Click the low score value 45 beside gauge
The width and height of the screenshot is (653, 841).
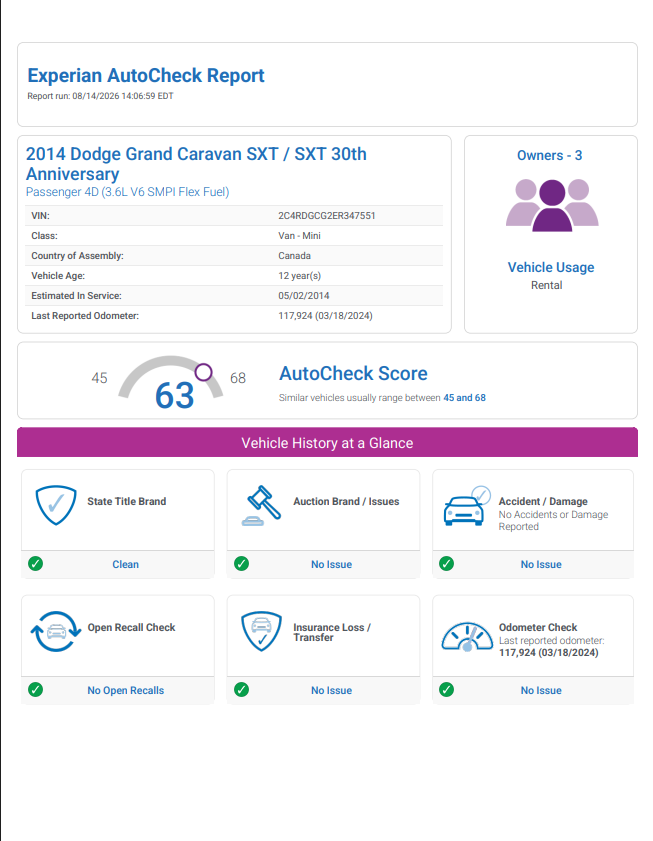coord(99,378)
